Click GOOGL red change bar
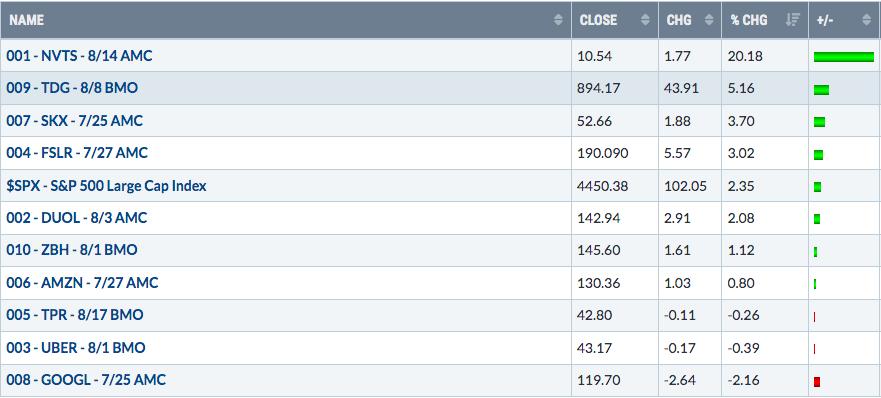 click(817, 382)
